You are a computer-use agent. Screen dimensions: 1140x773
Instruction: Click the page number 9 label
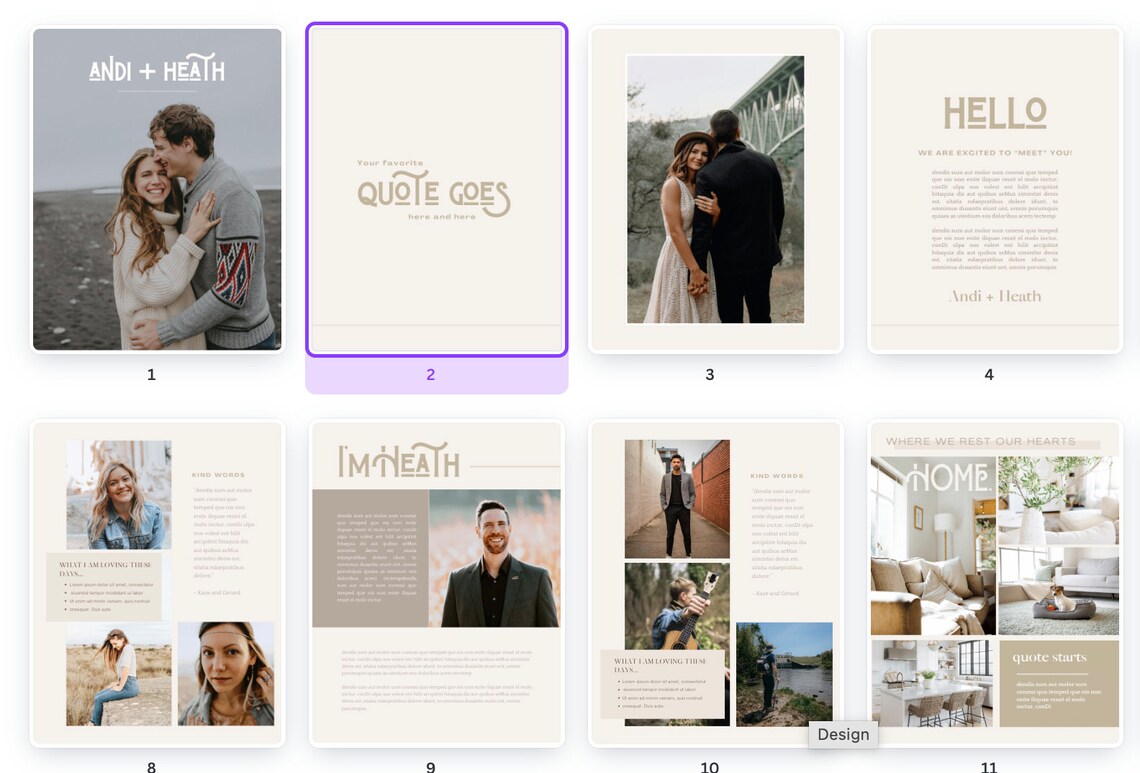(x=430, y=767)
